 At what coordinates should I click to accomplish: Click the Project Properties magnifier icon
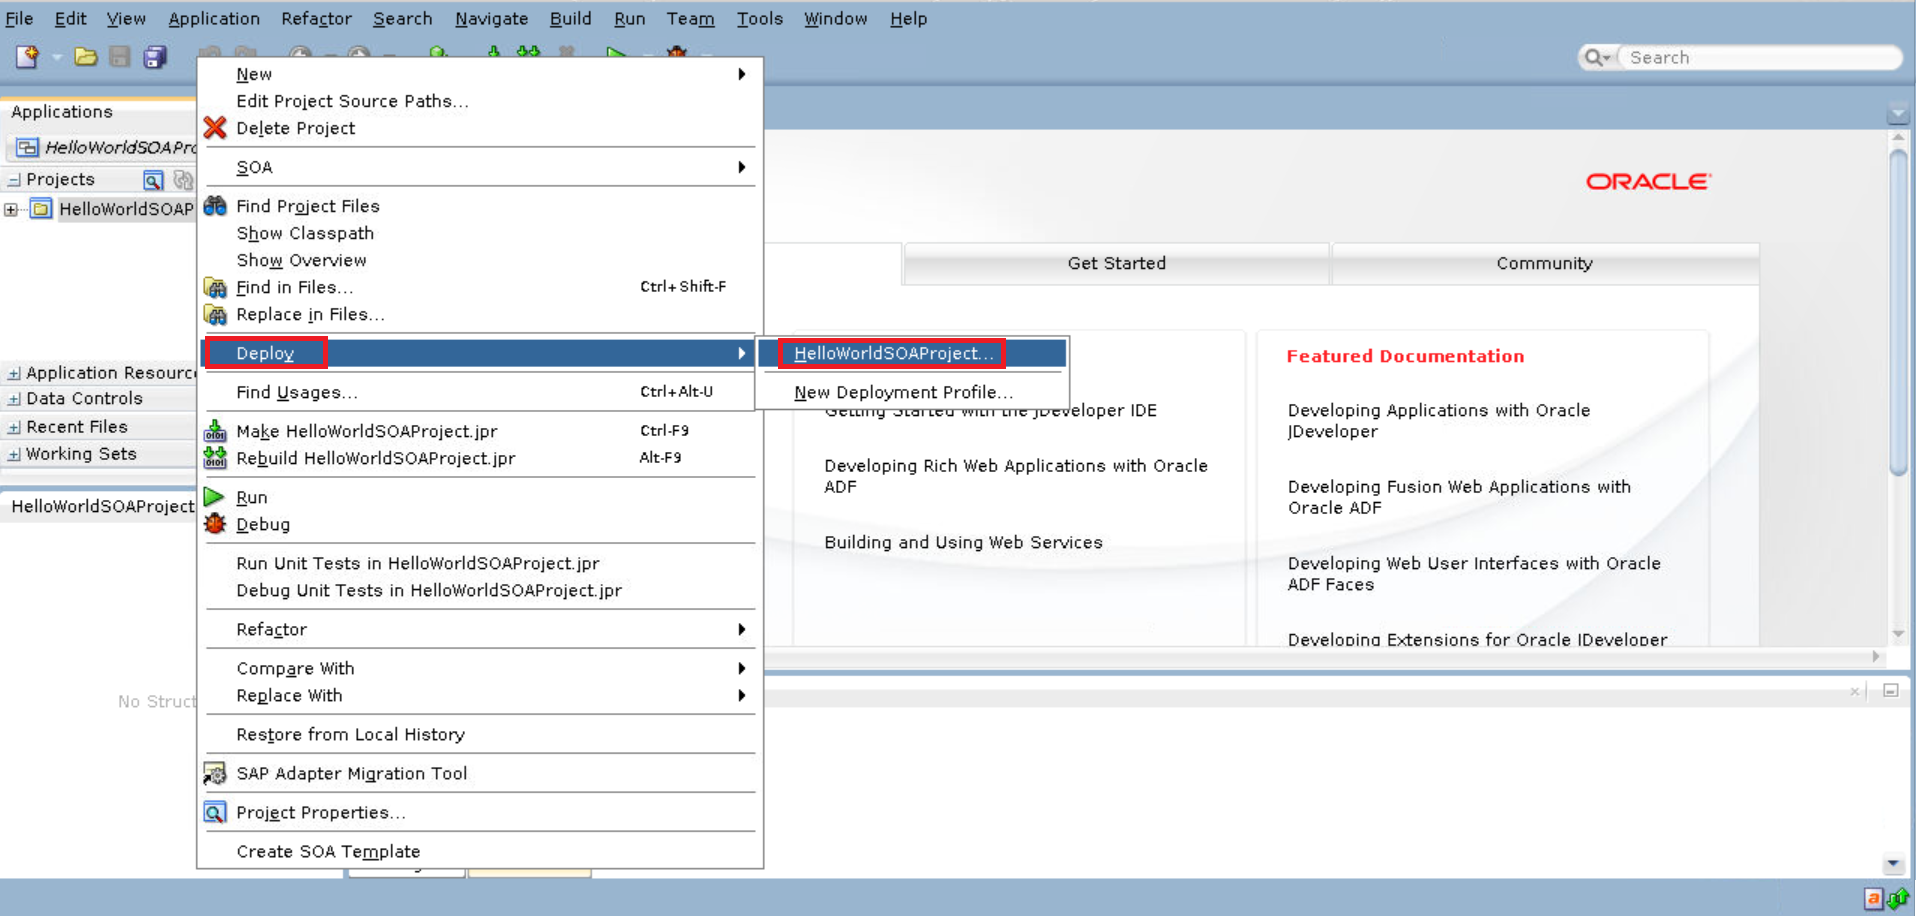[215, 812]
